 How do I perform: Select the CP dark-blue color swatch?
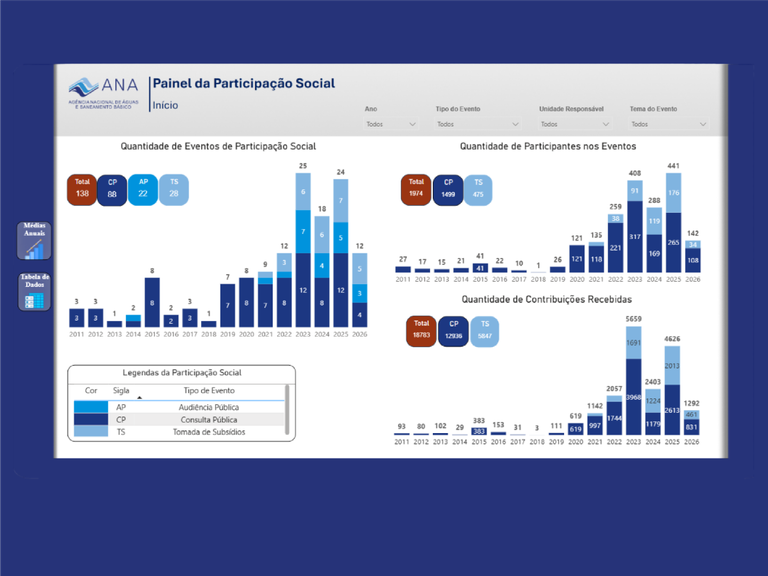tap(91, 419)
